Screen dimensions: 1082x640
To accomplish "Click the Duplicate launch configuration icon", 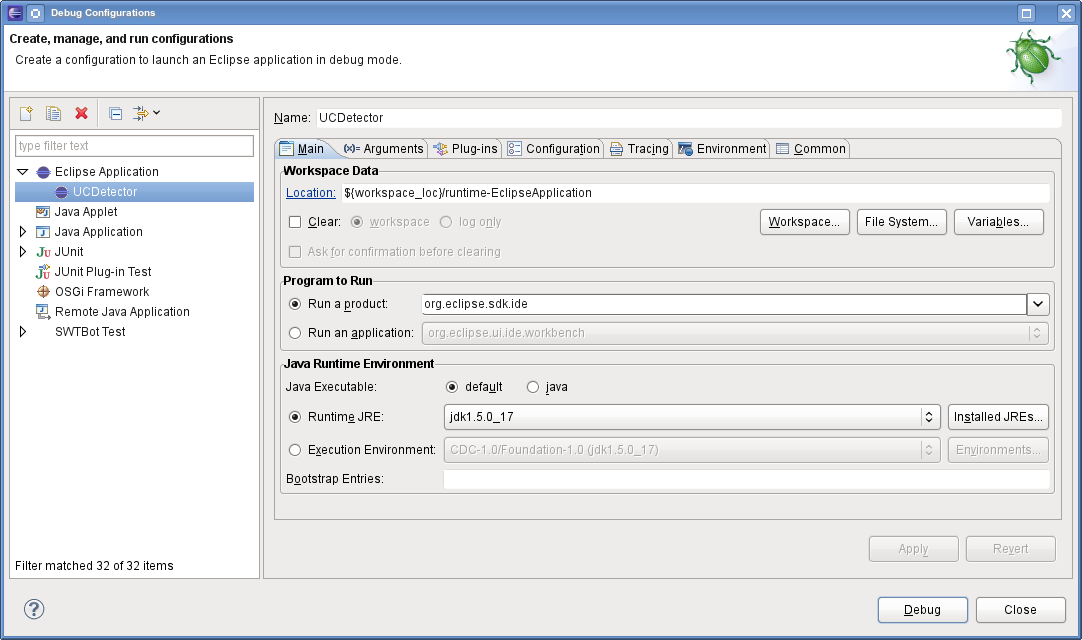I will coord(53,113).
